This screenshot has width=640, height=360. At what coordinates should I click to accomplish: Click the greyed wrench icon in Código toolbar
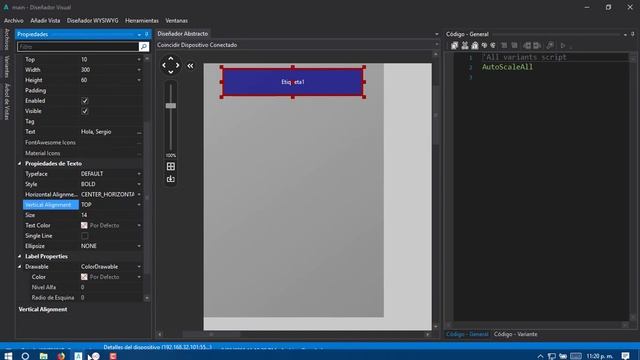click(550, 46)
